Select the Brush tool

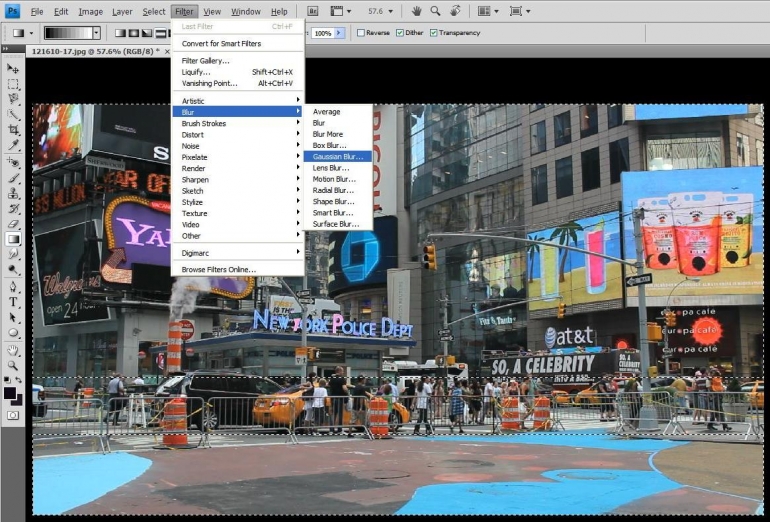13,178
